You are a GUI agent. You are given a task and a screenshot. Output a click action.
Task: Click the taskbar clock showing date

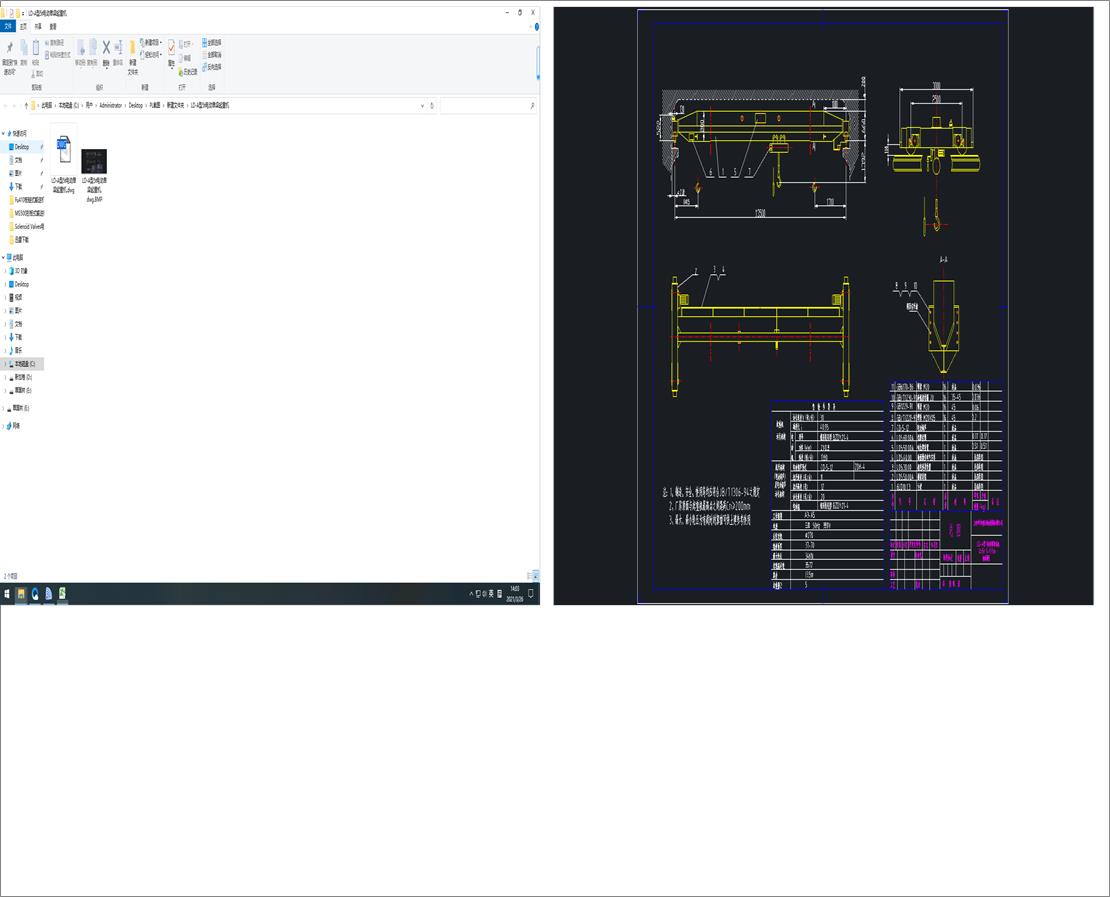[515, 594]
